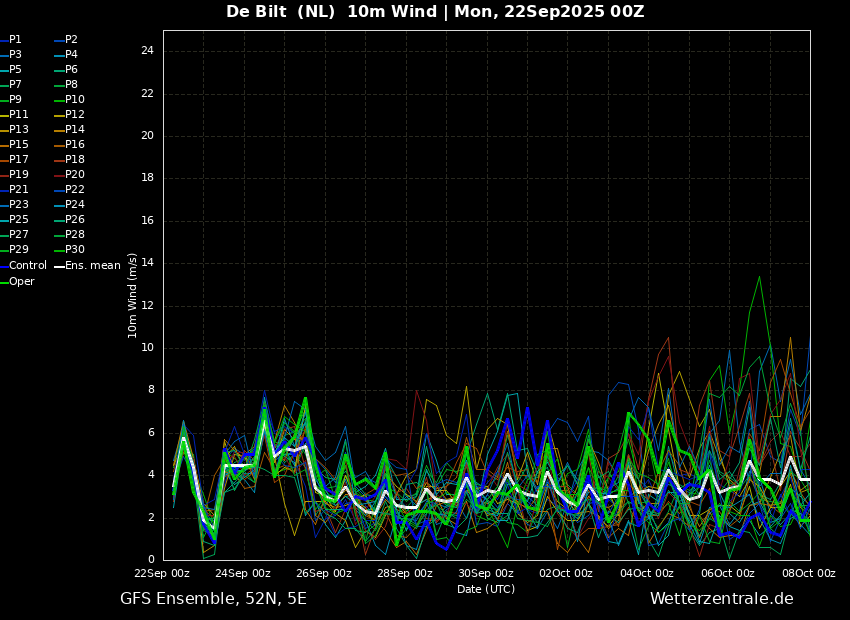Viewport: 850px width, 620px height.
Task: Click the 08Oct 00z date tick label
Action: click(x=808, y=573)
